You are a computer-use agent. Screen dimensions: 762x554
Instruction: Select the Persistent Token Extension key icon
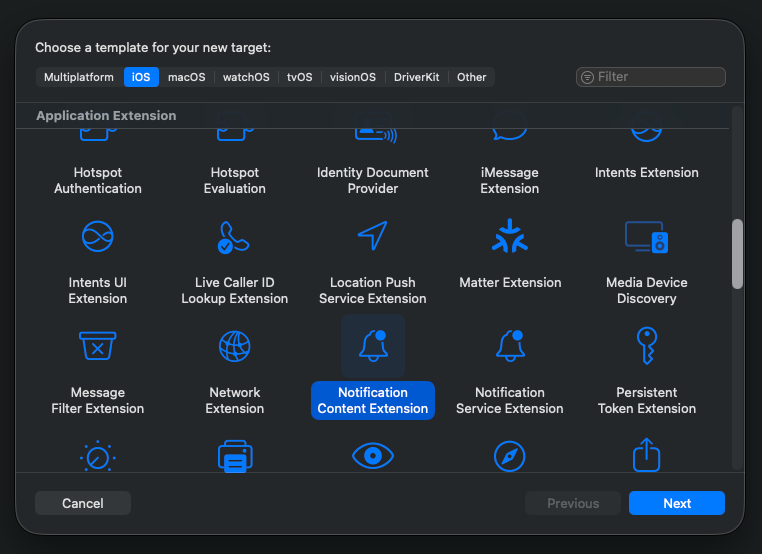click(x=647, y=346)
